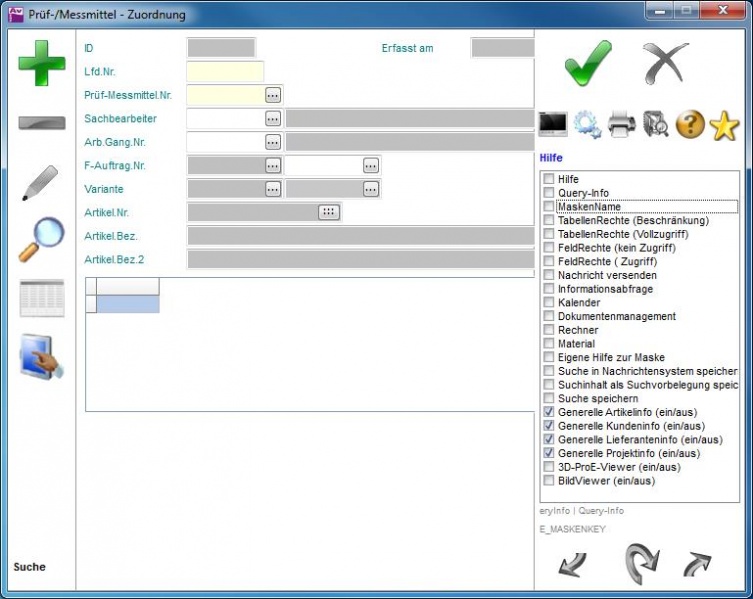Screen dimensions: 753x599
Task: Click the green checkmark confirm icon
Action: 587,64
